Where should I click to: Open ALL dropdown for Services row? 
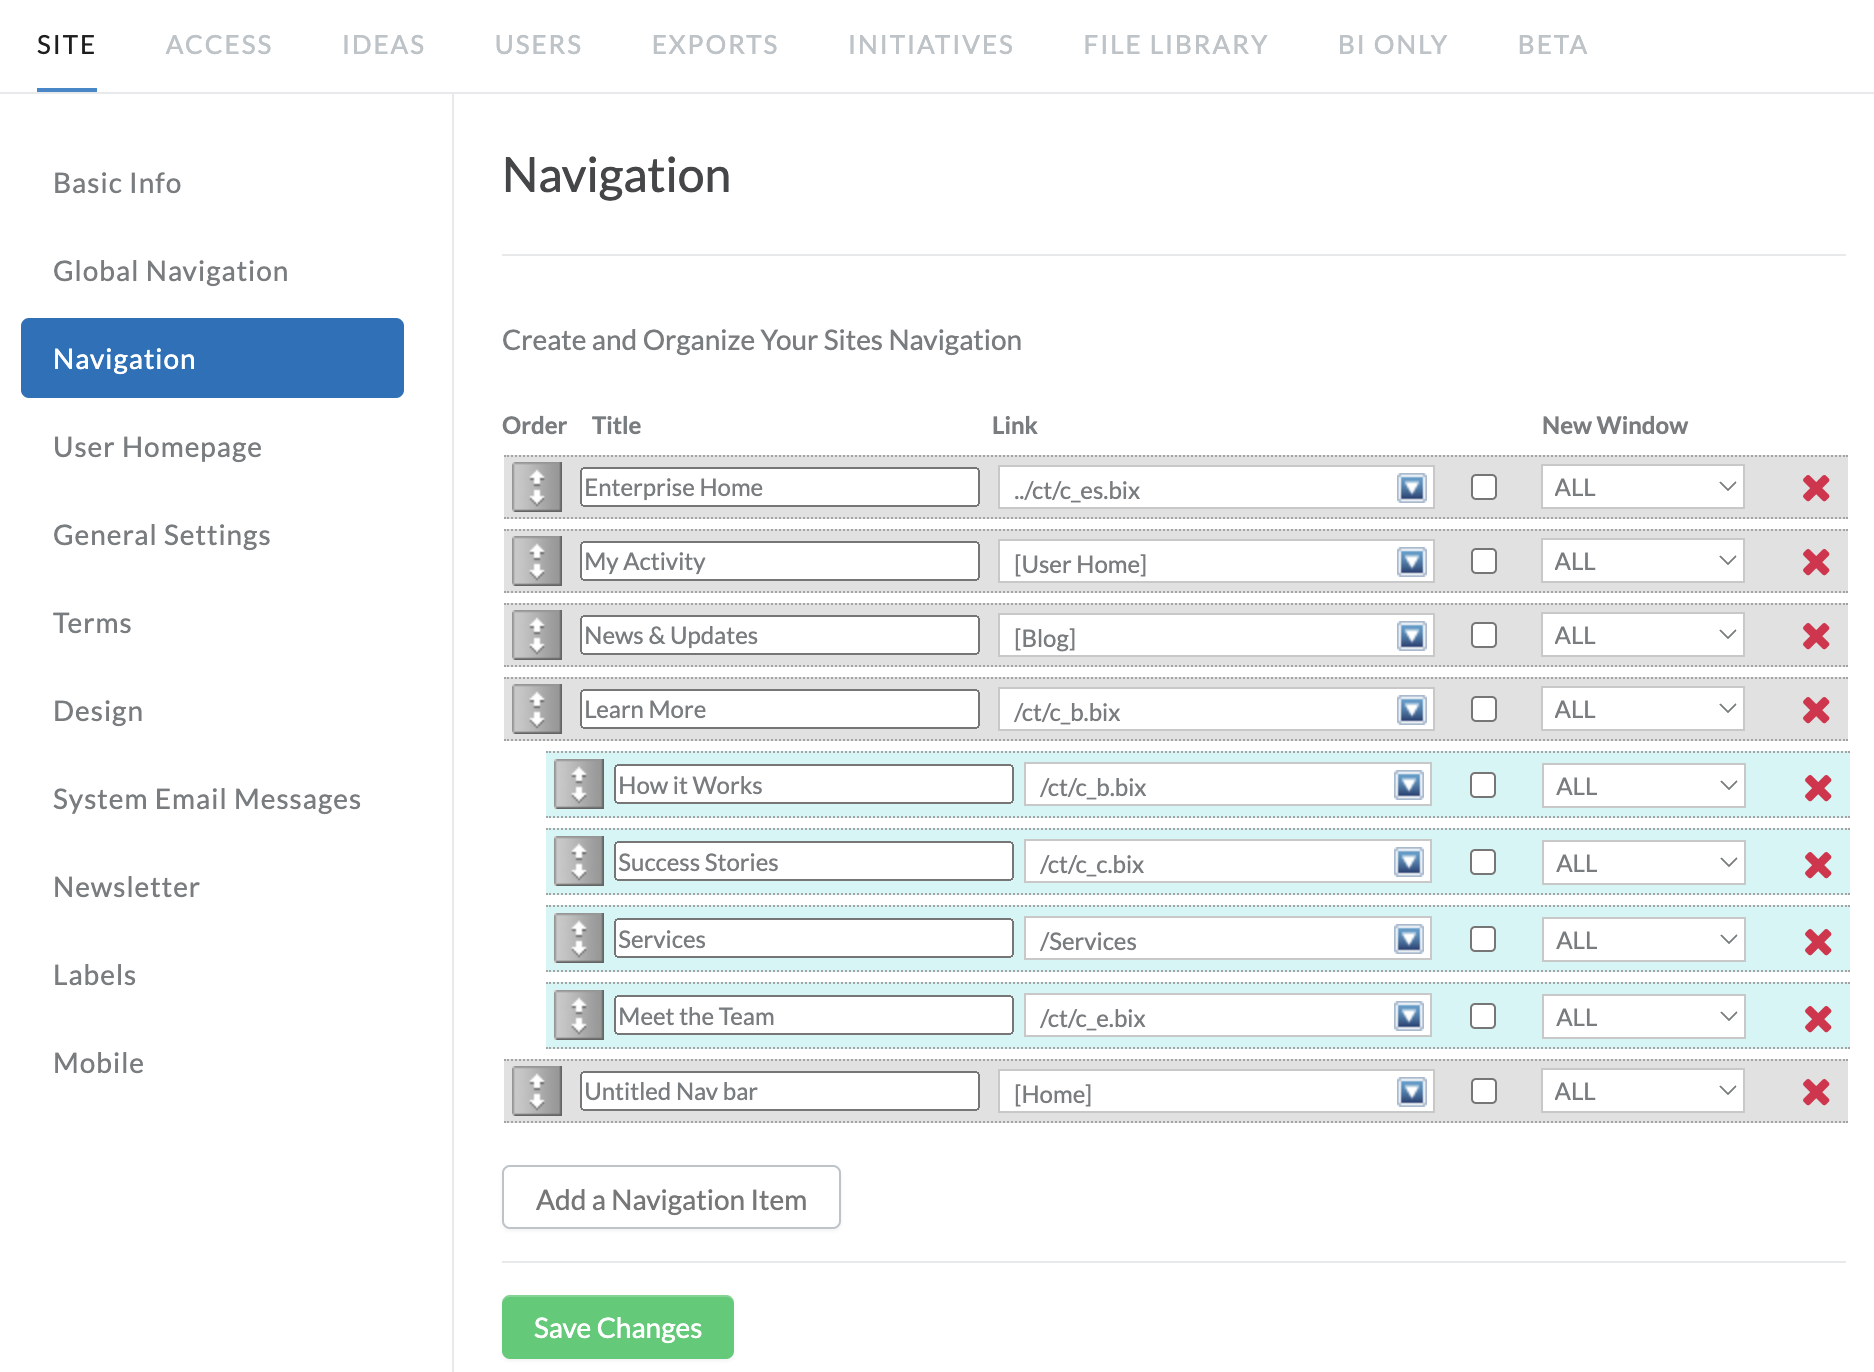1644,940
